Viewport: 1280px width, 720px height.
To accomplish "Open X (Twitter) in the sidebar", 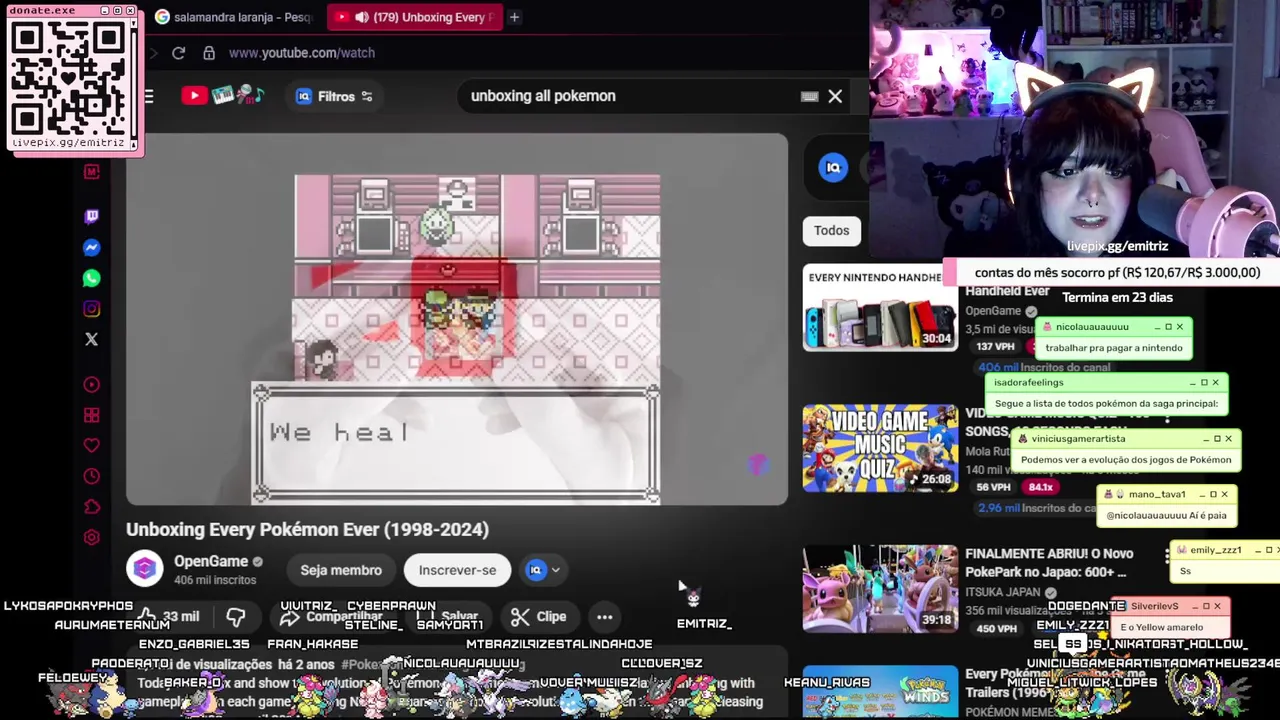I will (92, 340).
